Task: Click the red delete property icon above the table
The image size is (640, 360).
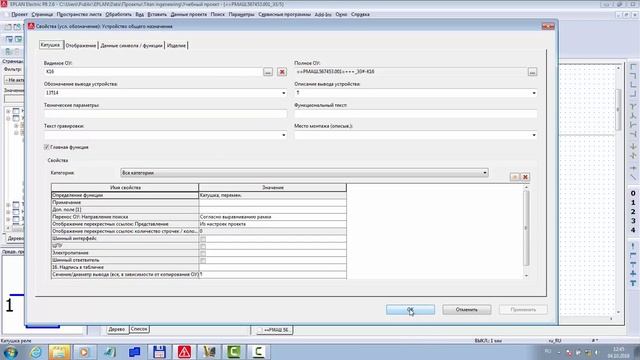Action: click(525, 177)
